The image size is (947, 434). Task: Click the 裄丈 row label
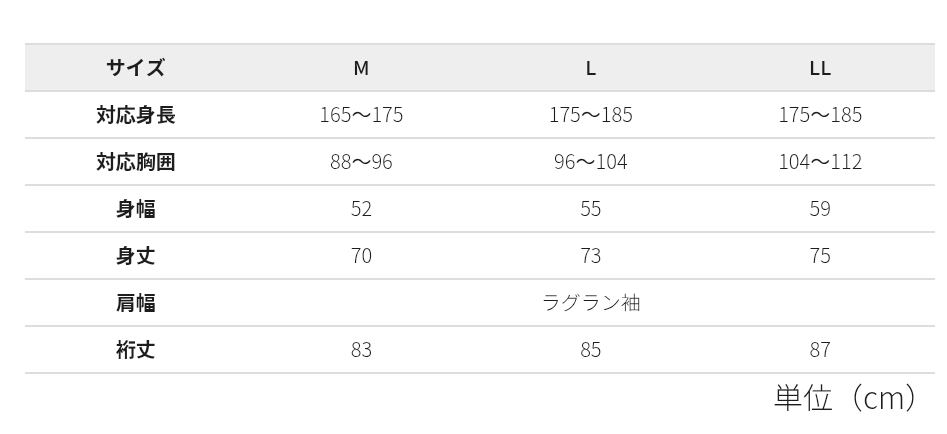pos(135,350)
